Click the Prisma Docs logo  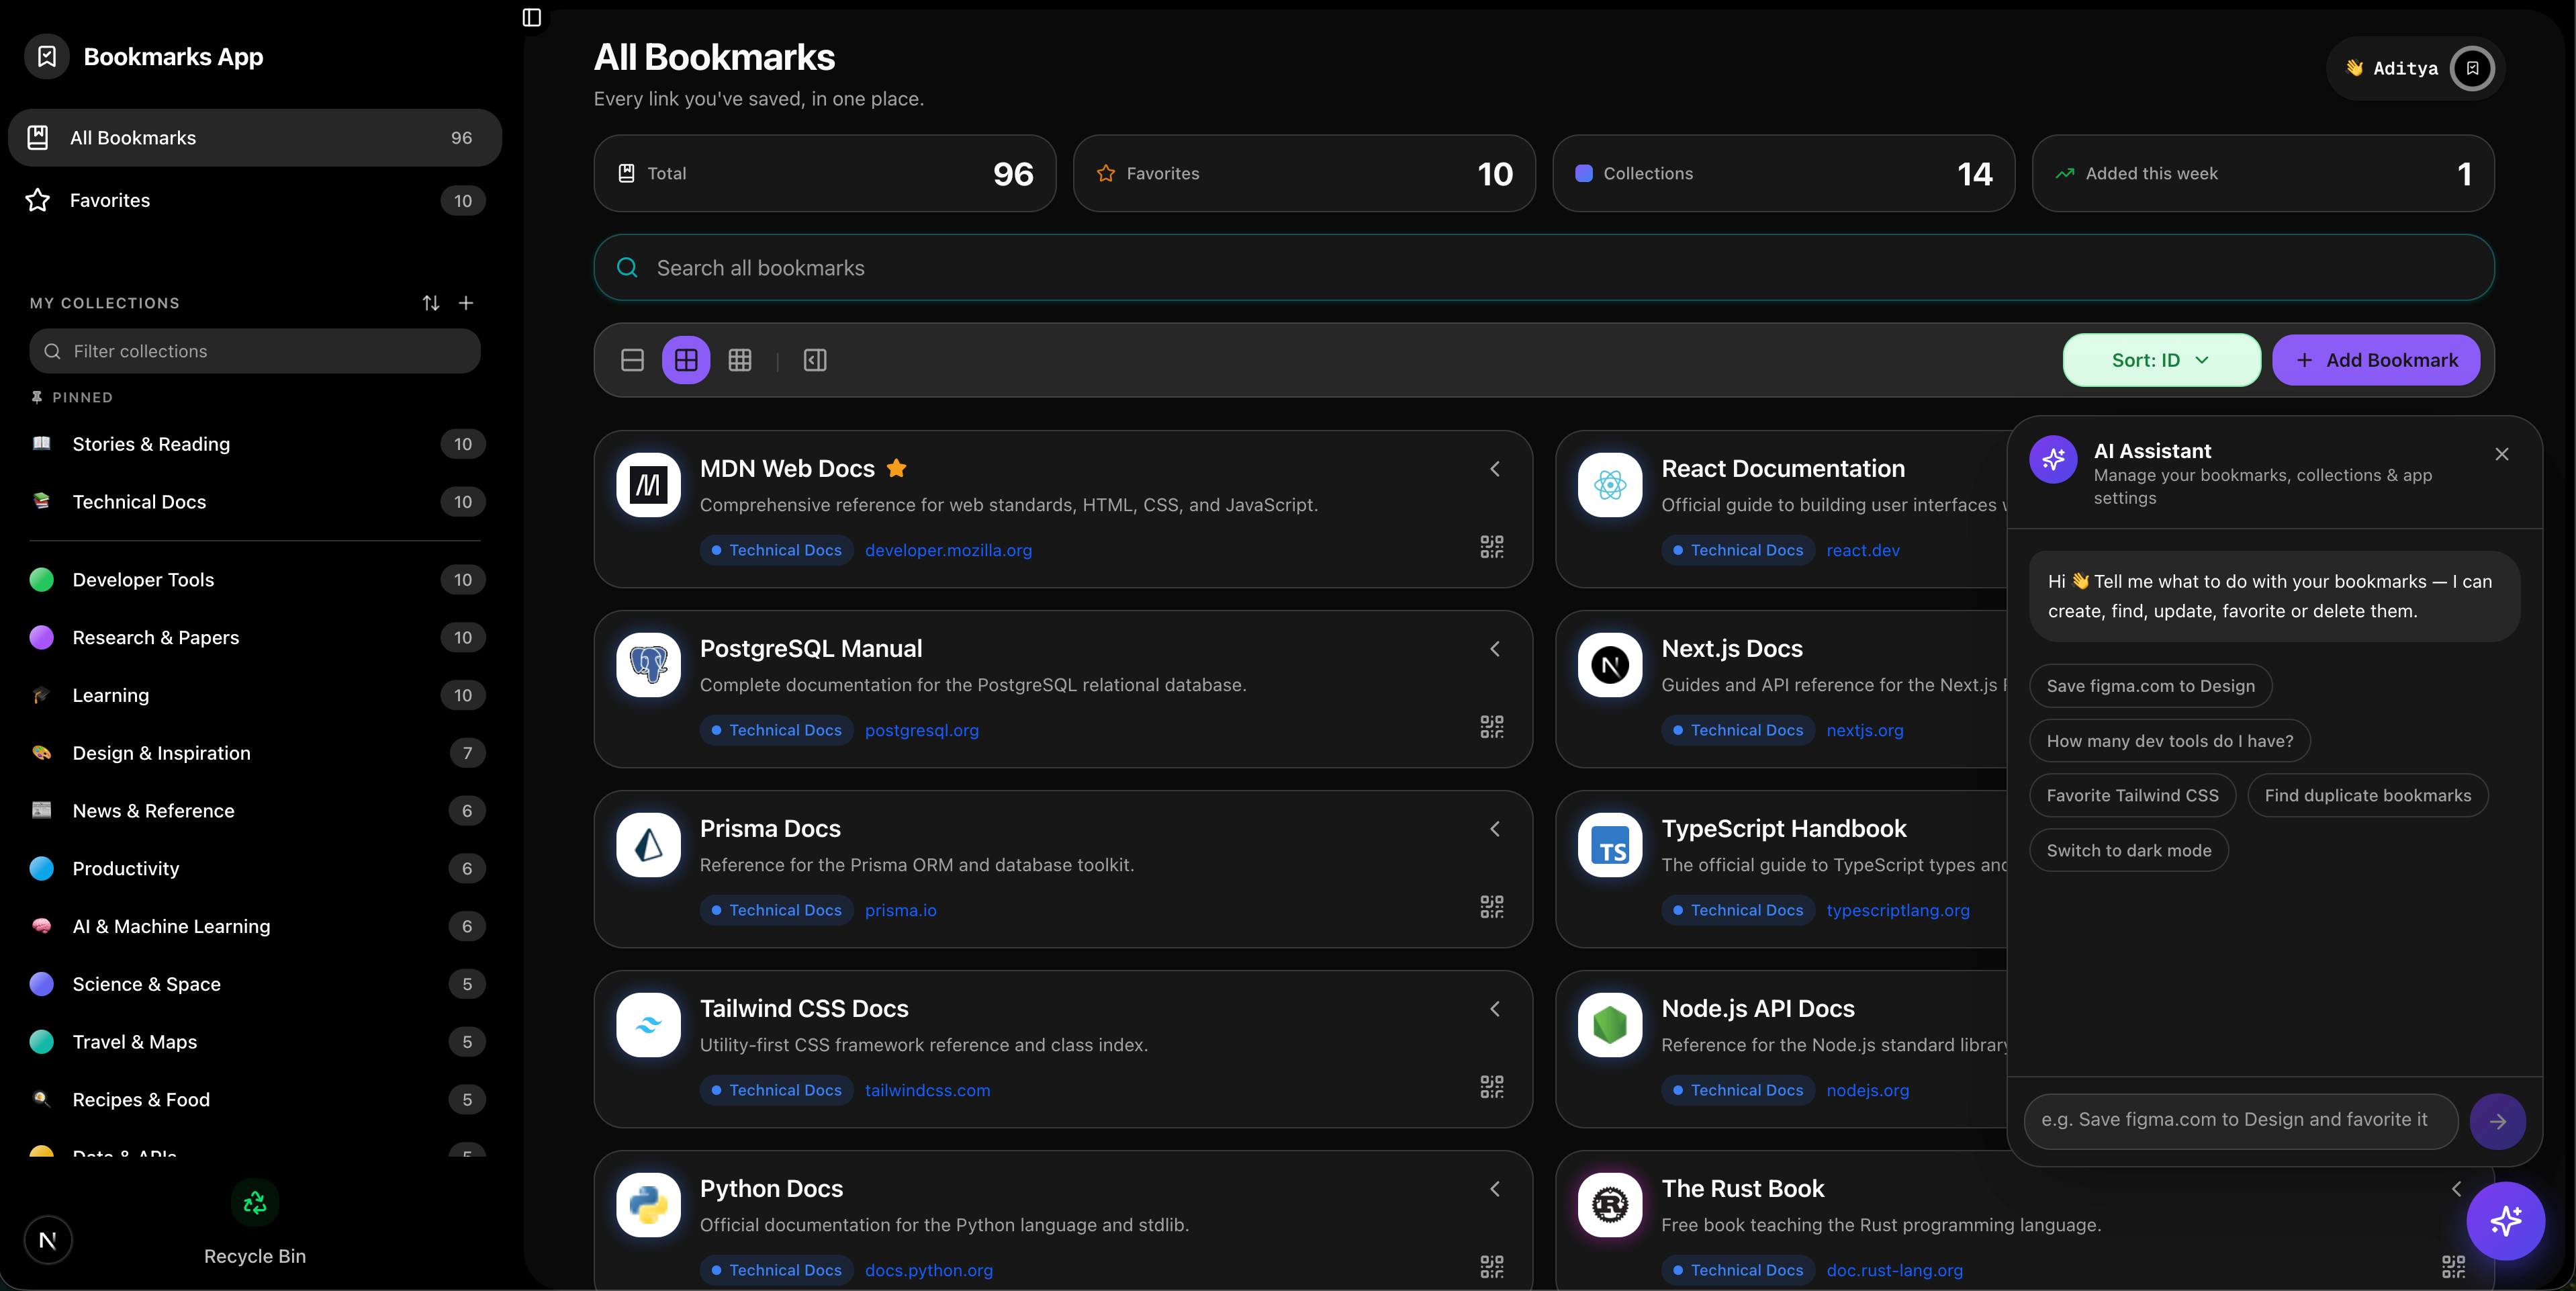click(648, 845)
